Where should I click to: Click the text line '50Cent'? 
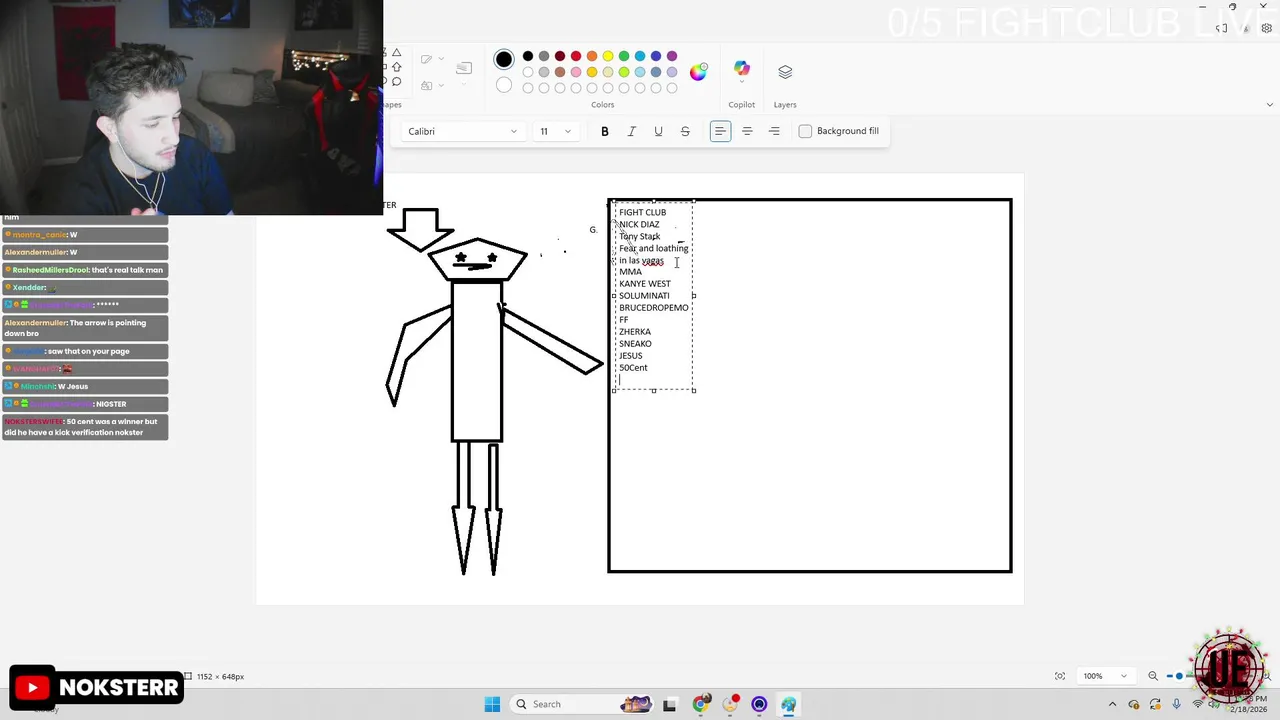[633, 368]
